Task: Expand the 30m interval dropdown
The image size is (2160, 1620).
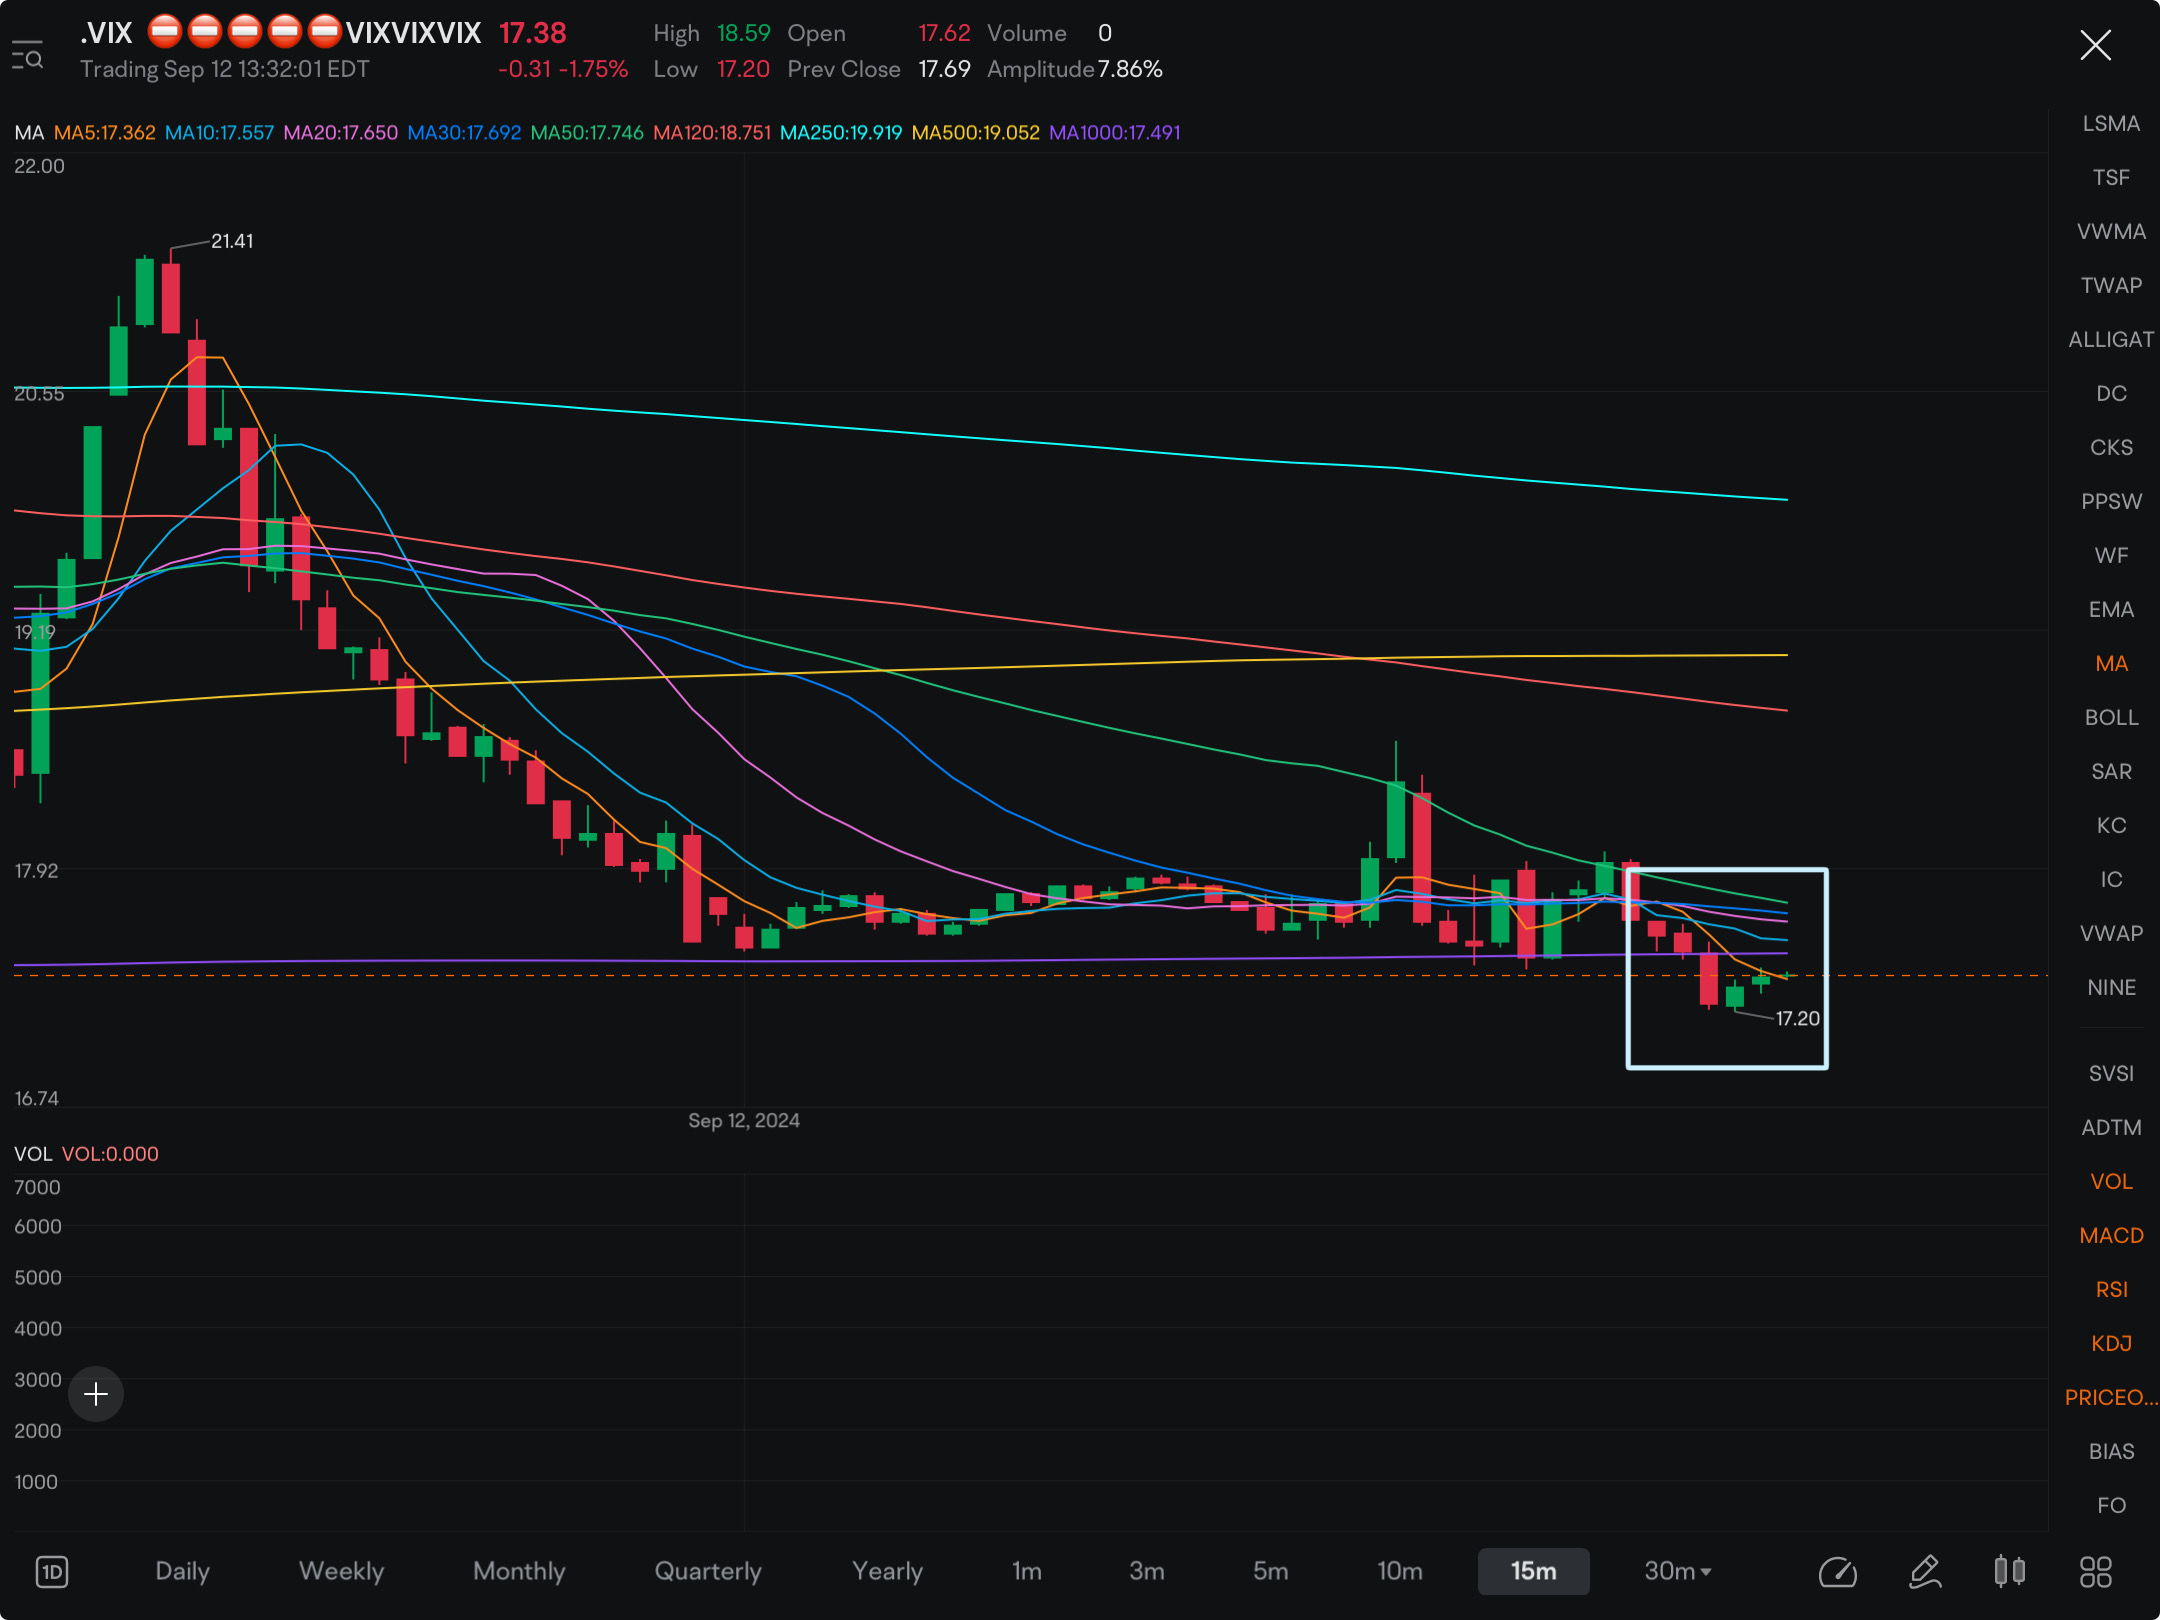Action: tap(1678, 1571)
